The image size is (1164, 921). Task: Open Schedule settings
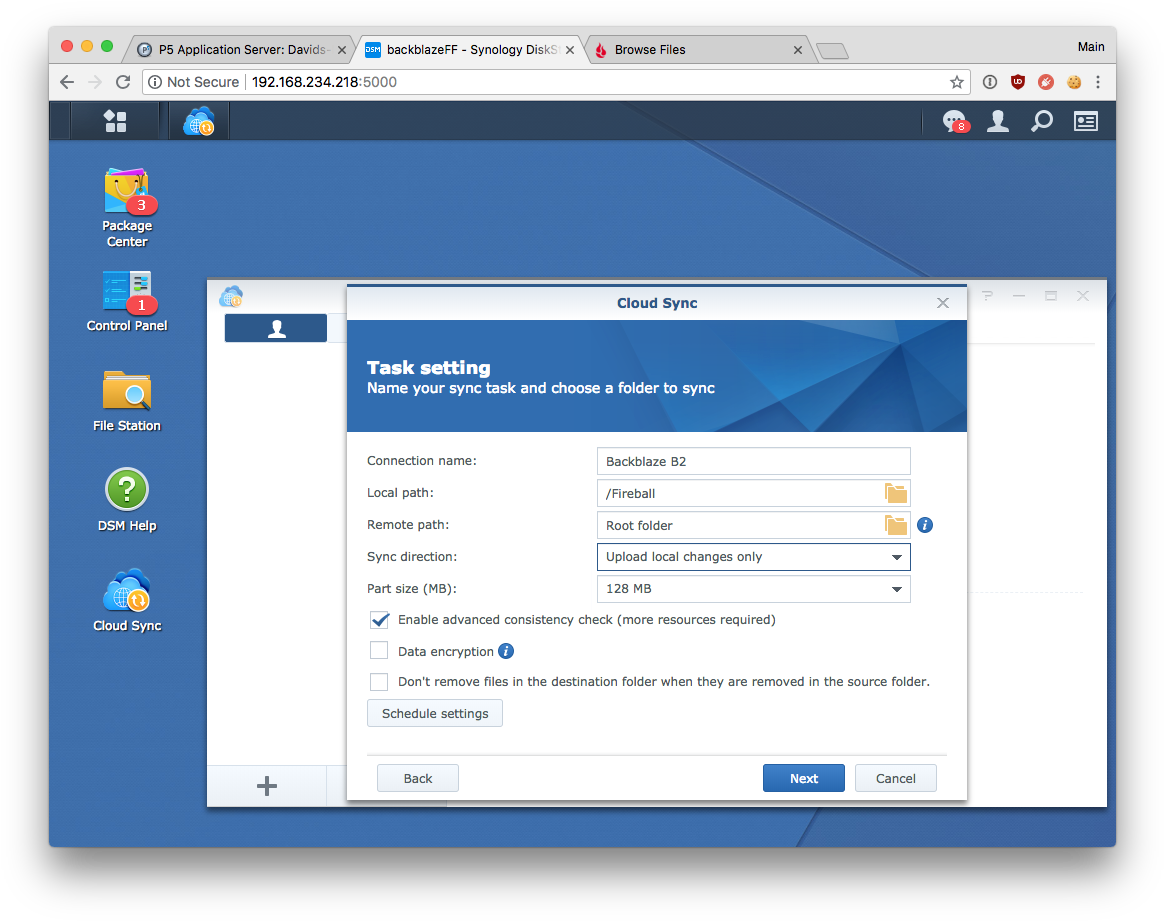pos(435,713)
